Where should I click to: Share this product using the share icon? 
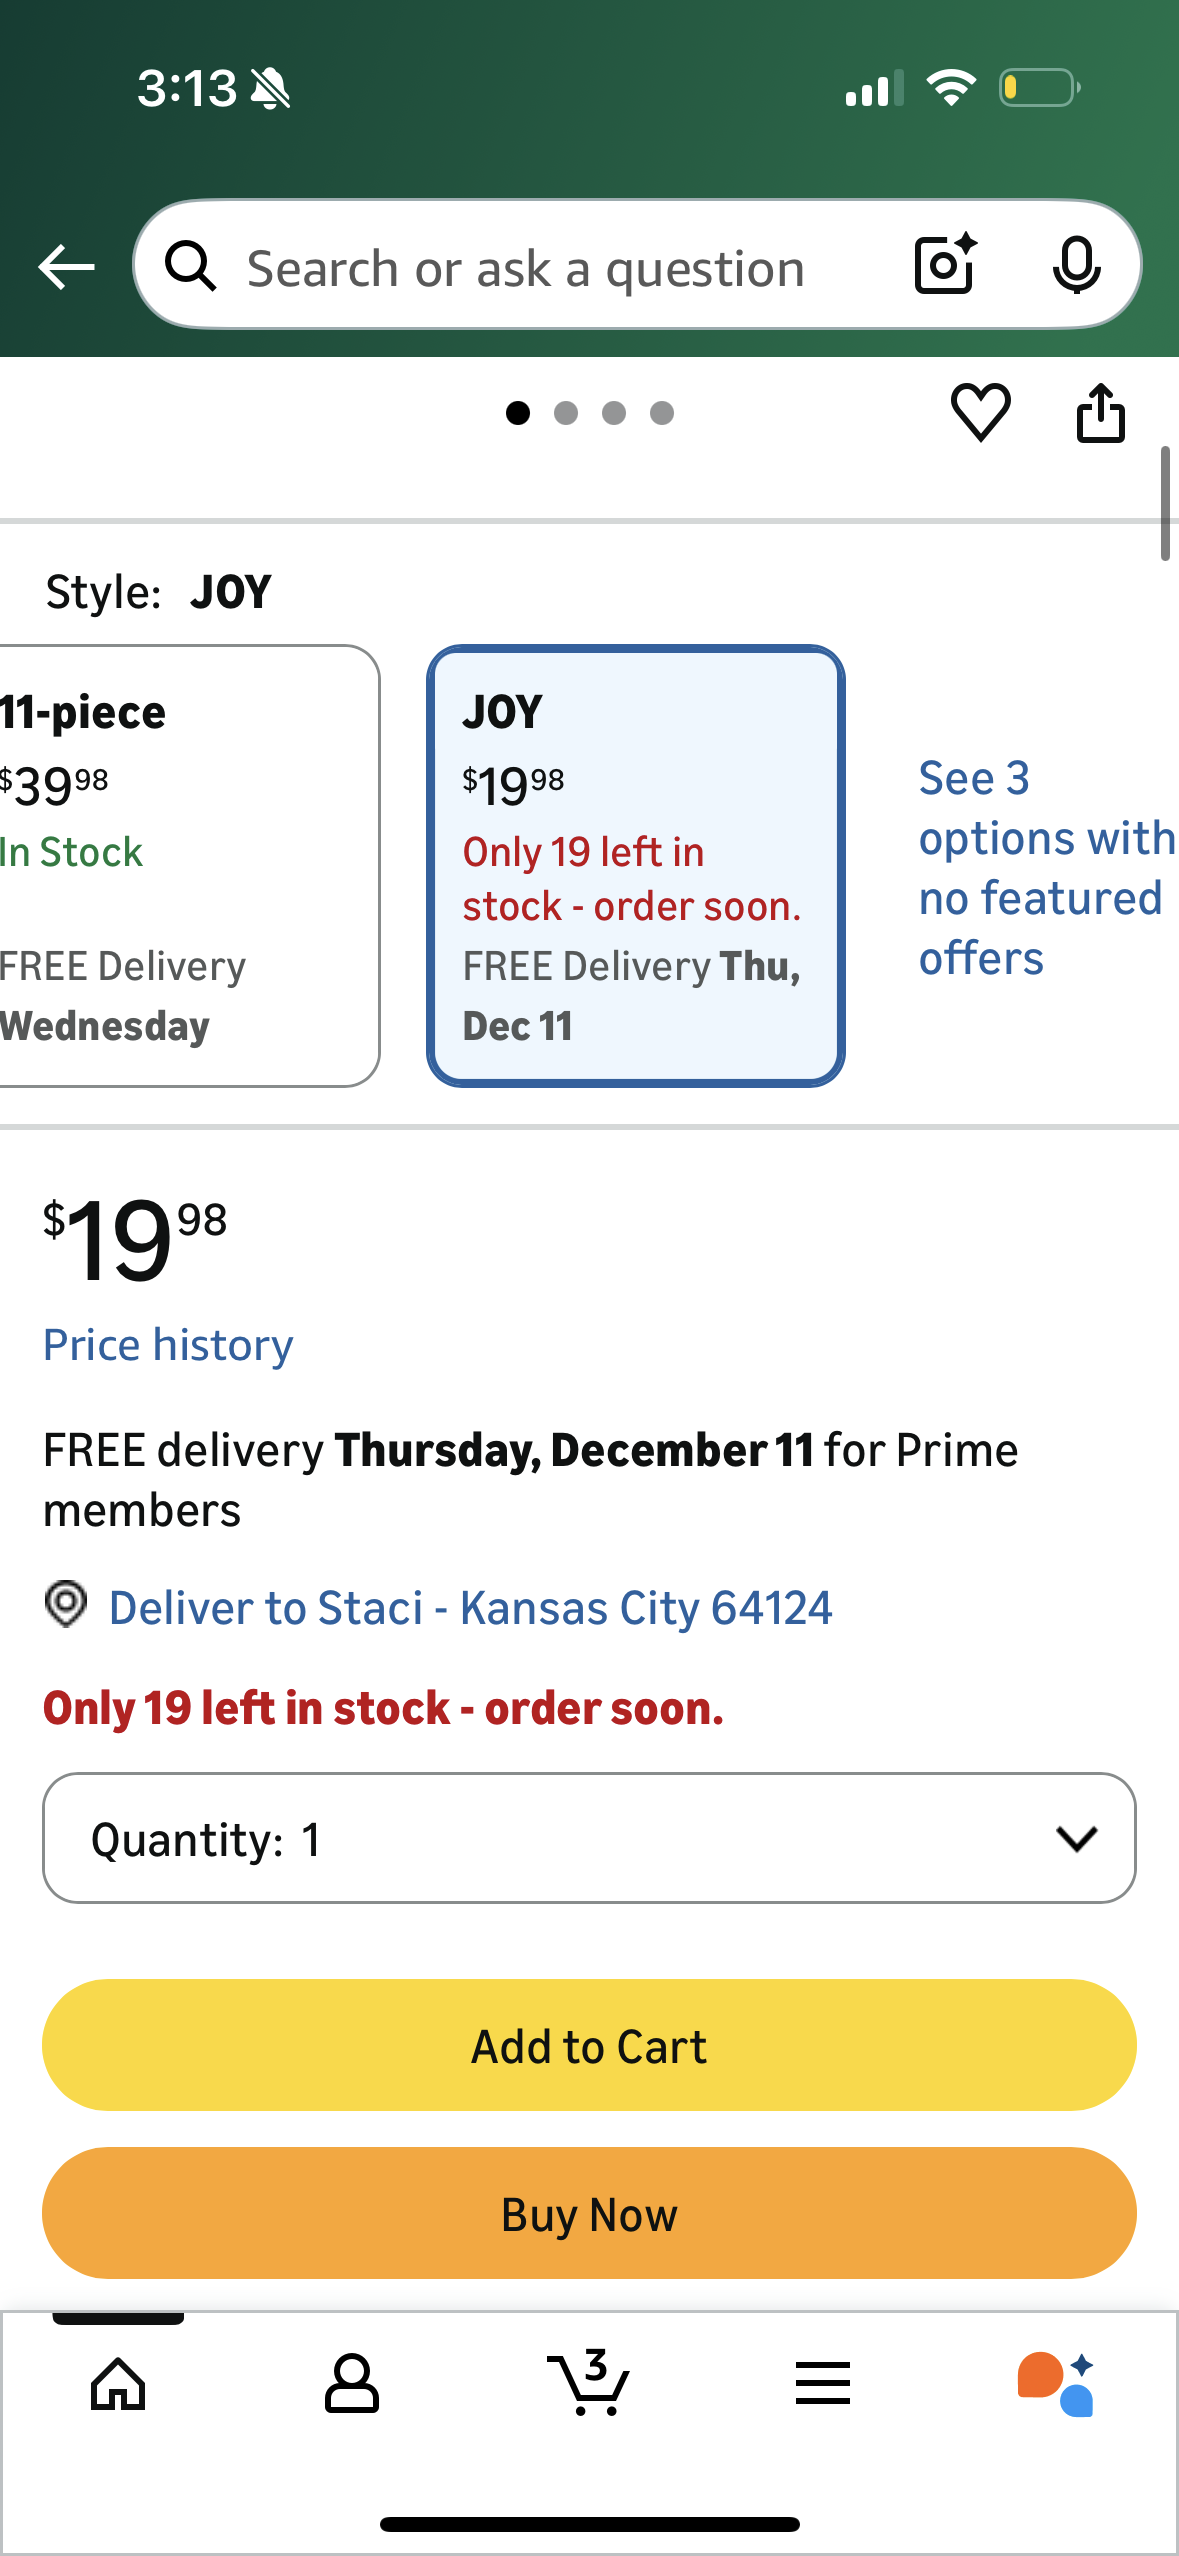(x=1101, y=412)
